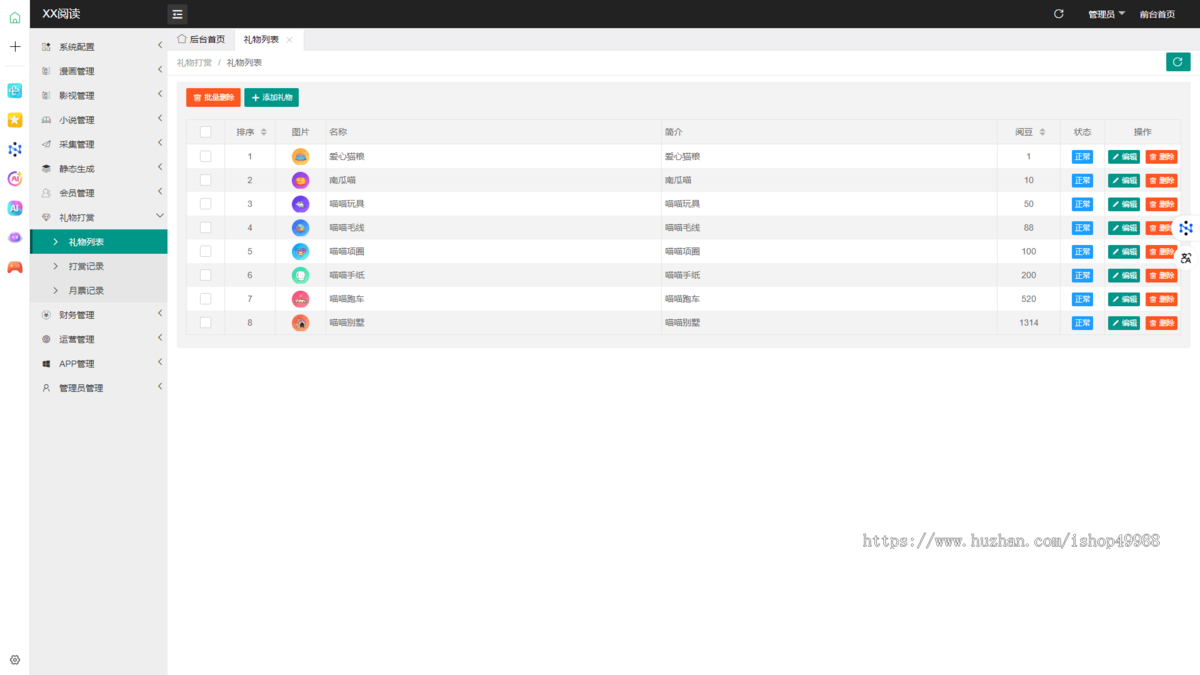The image size is (1200, 675).
Task: Check the box for 南瓜喵 row
Action: click(x=205, y=180)
